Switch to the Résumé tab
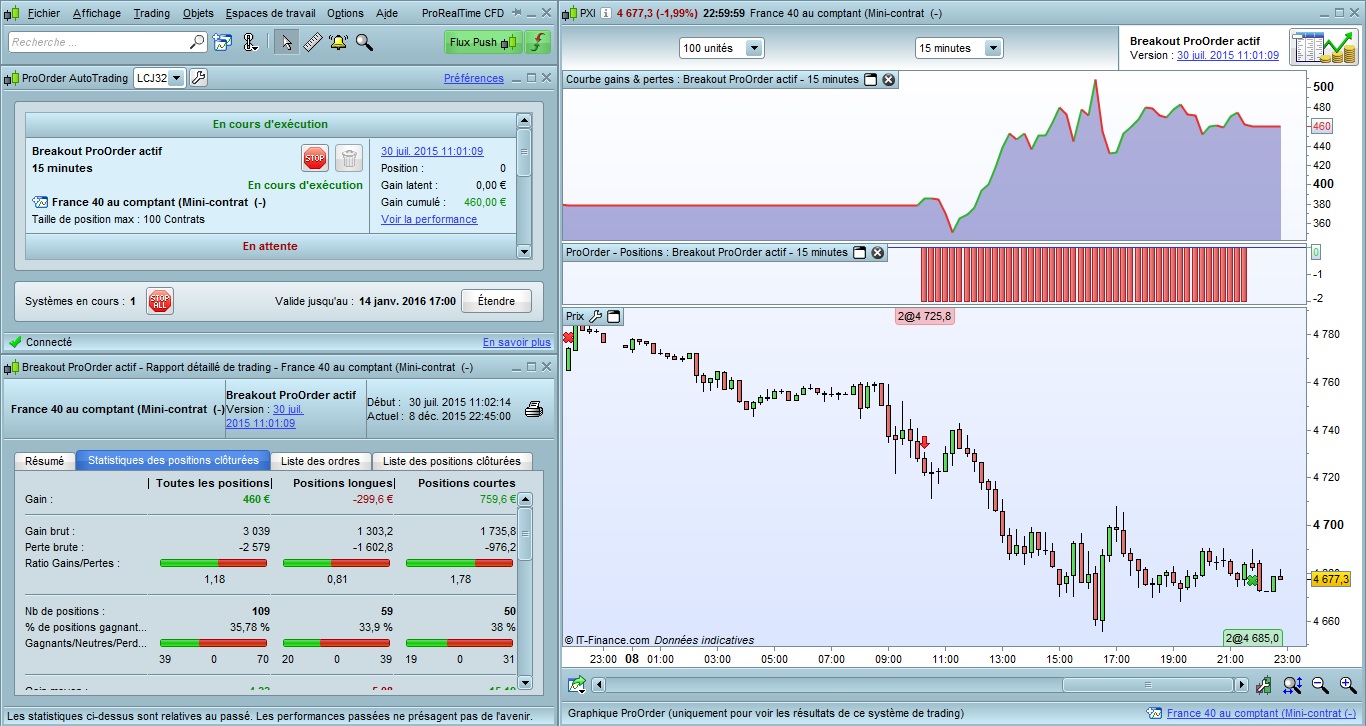The width and height of the screenshot is (1366, 726). 45,461
